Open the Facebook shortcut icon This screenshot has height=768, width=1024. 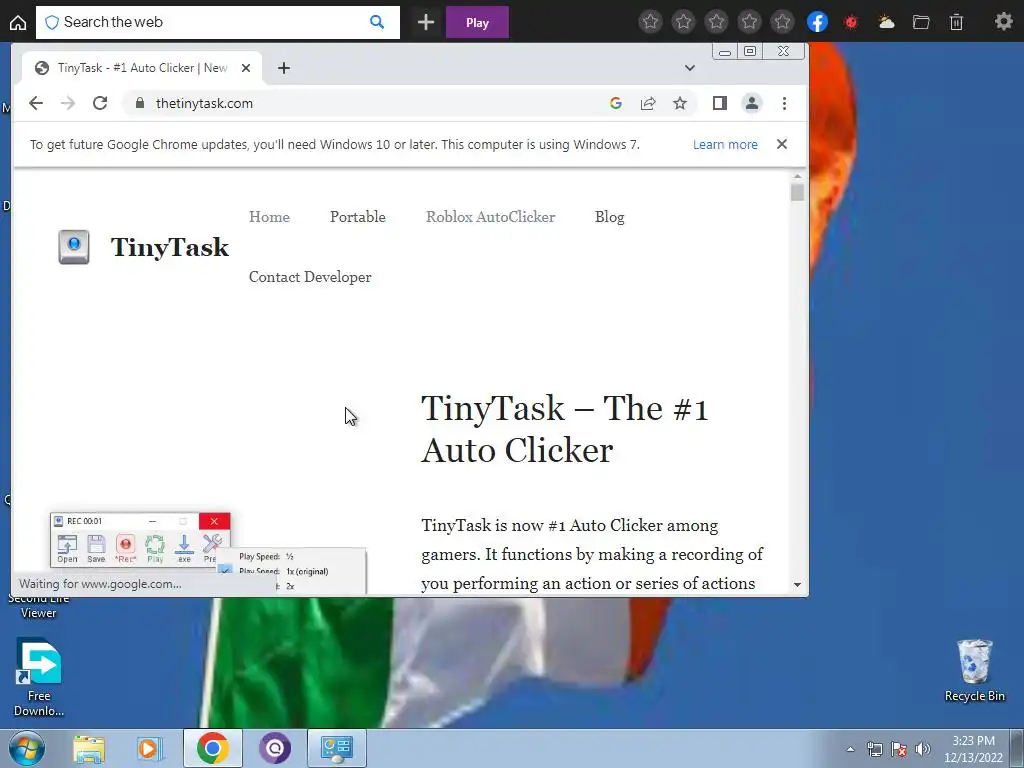[817, 22]
